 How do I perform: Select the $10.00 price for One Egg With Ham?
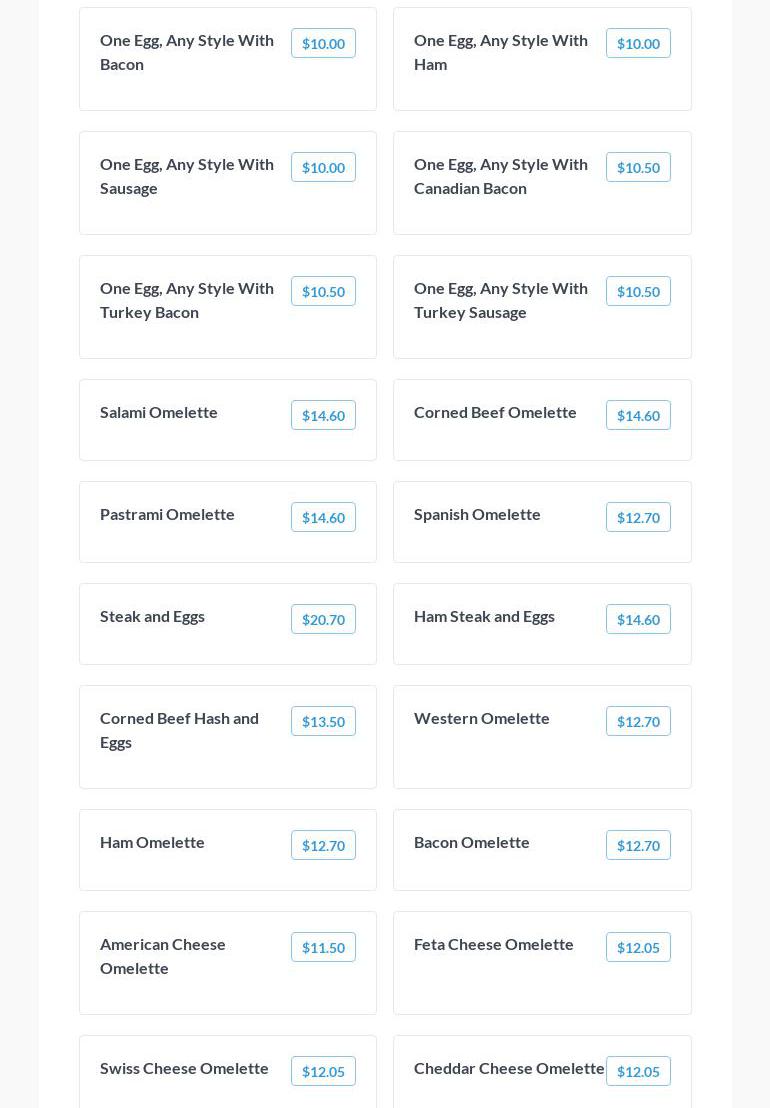pos(638,43)
